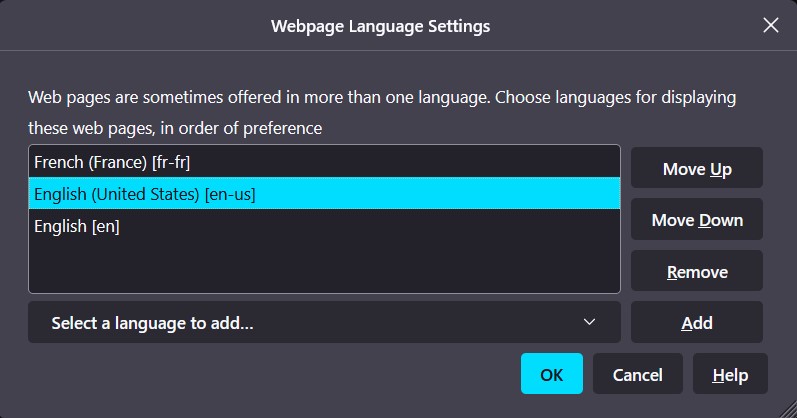Click the [en-us] locale code text
This screenshot has height=418, width=797.
tap(230, 194)
